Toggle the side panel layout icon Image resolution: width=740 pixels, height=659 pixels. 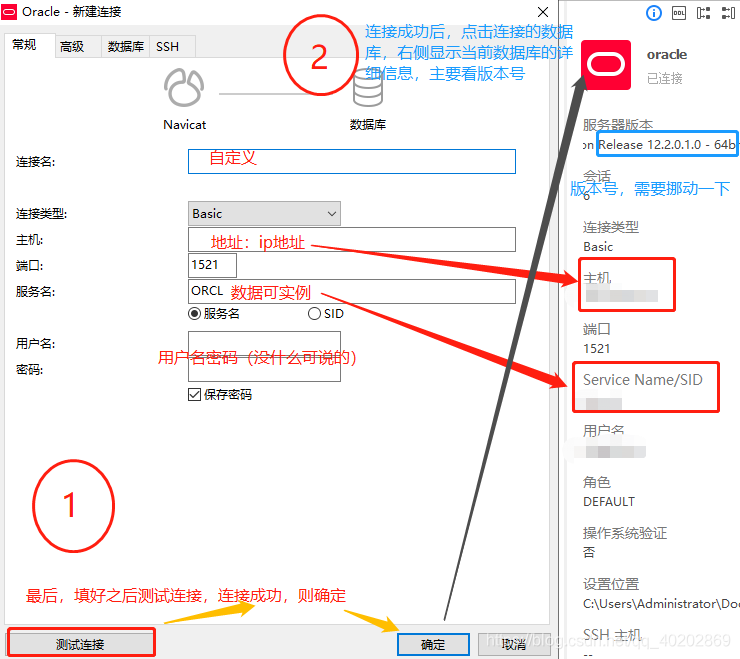pyautogui.click(x=728, y=13)
